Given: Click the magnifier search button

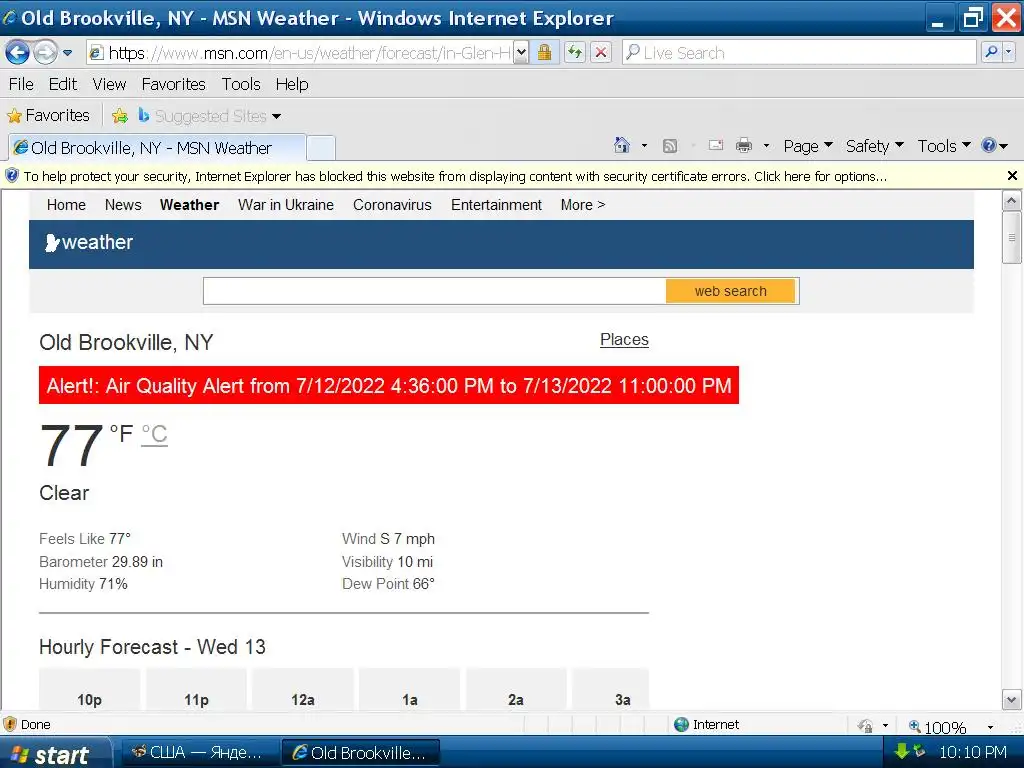Looking at the screenshot, I should coord(991,52).
